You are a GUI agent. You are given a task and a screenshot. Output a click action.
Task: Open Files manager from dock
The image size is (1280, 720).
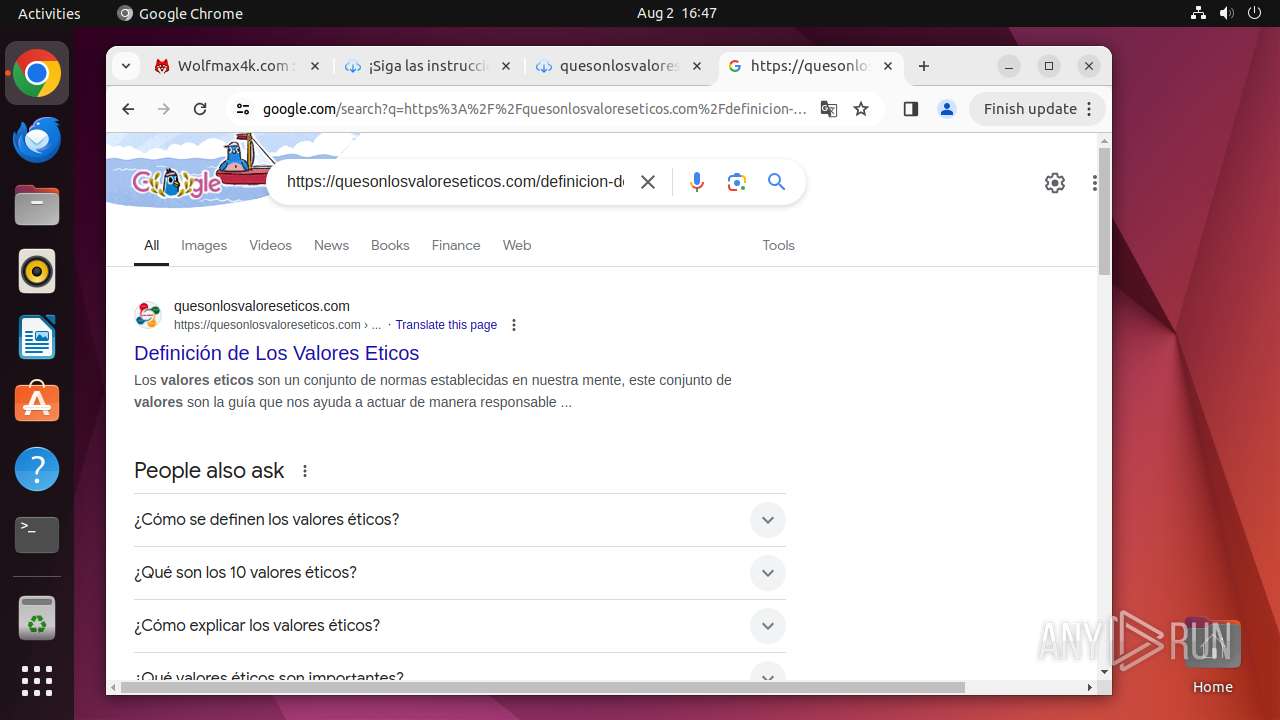[37, 205]
